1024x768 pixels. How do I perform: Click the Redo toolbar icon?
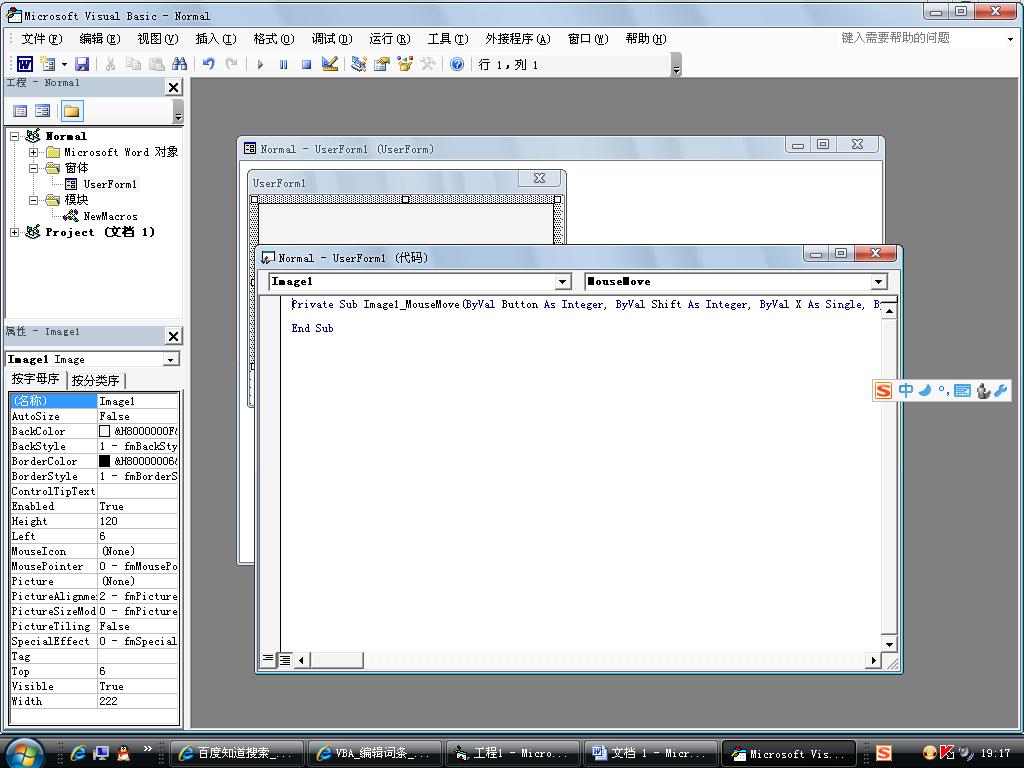coord(231,64)
